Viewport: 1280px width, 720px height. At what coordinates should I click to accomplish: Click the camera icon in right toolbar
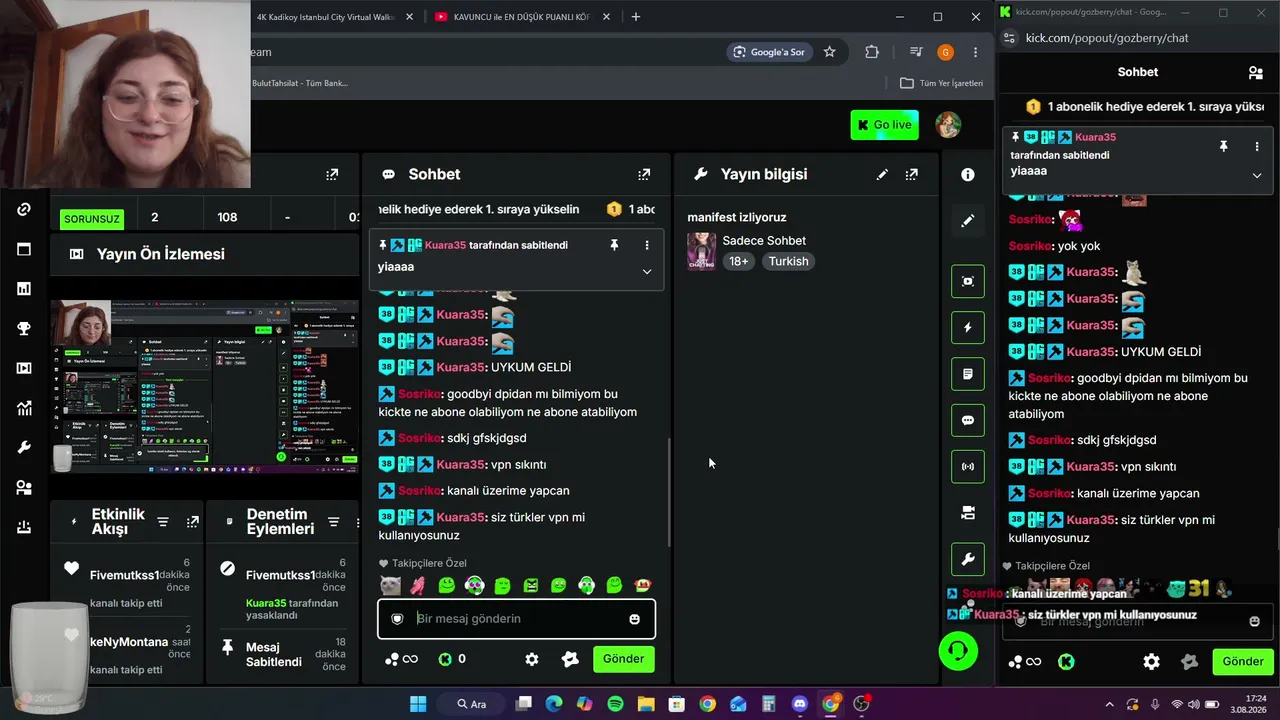[968, 513]
